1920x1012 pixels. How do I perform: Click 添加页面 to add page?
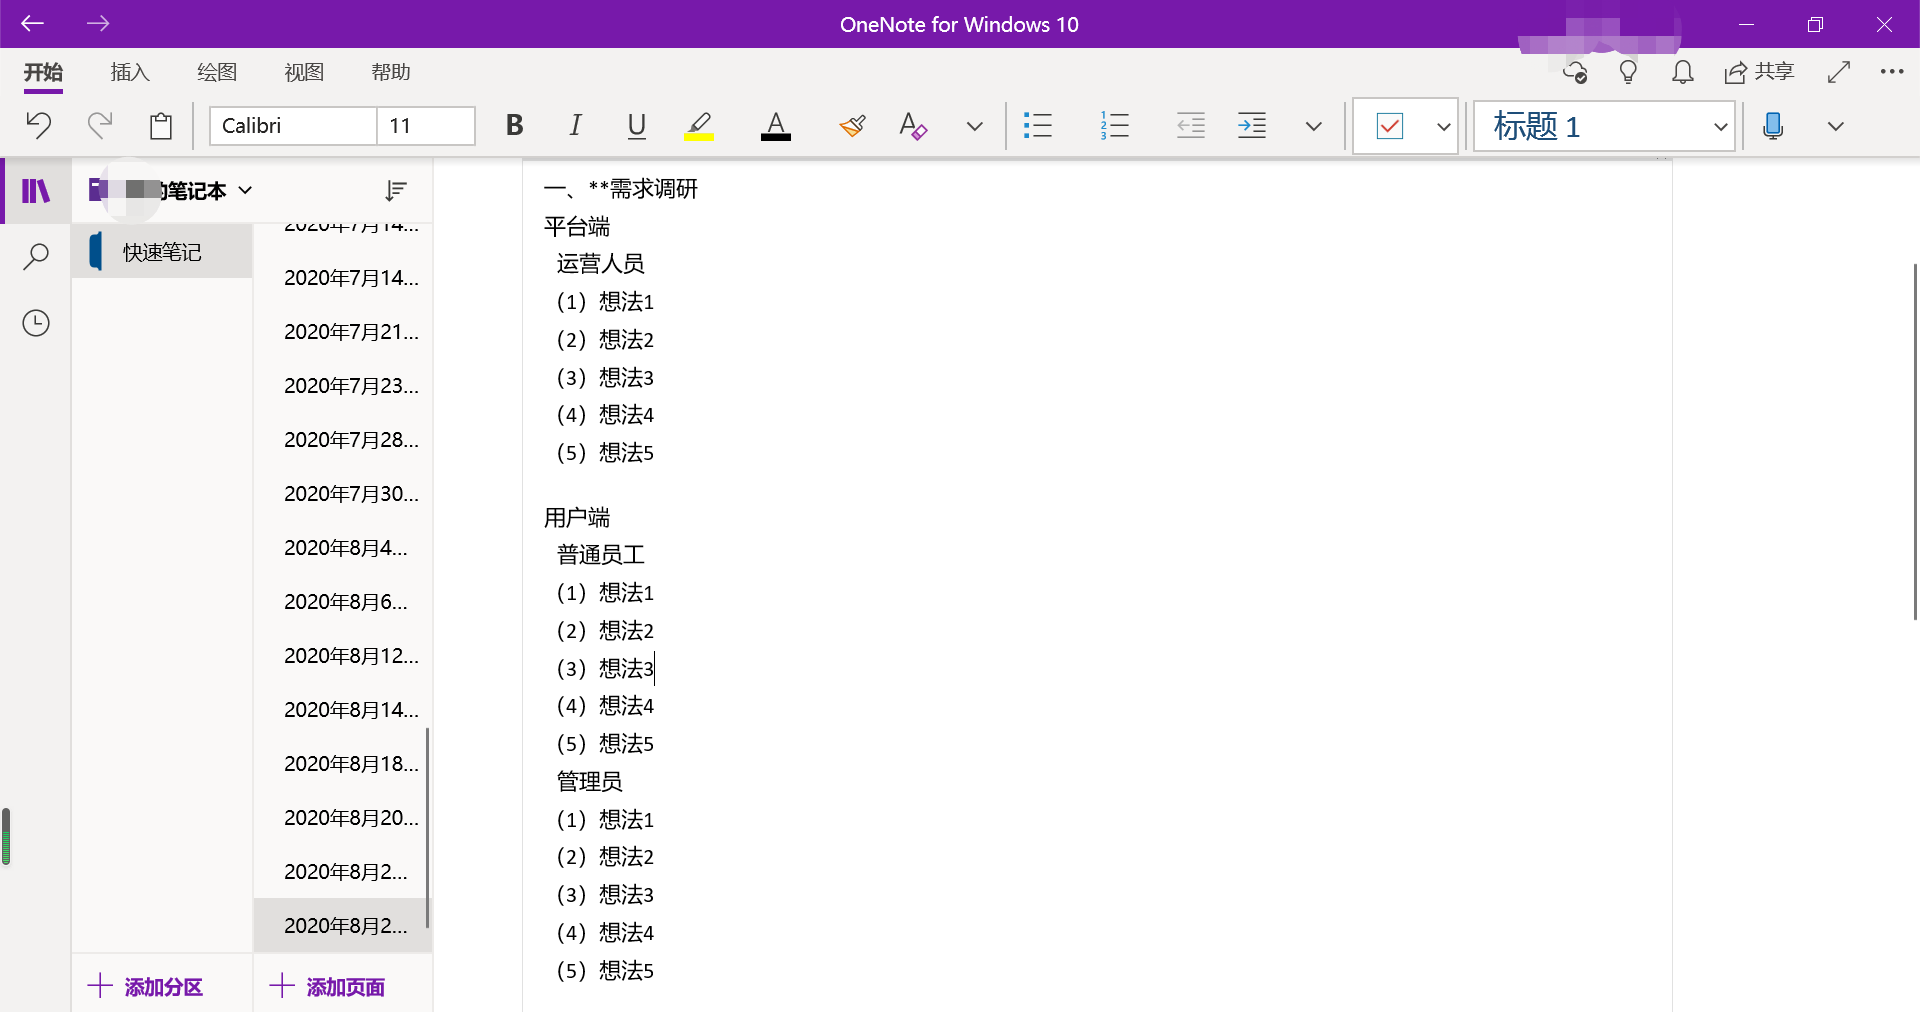(328, 987)
